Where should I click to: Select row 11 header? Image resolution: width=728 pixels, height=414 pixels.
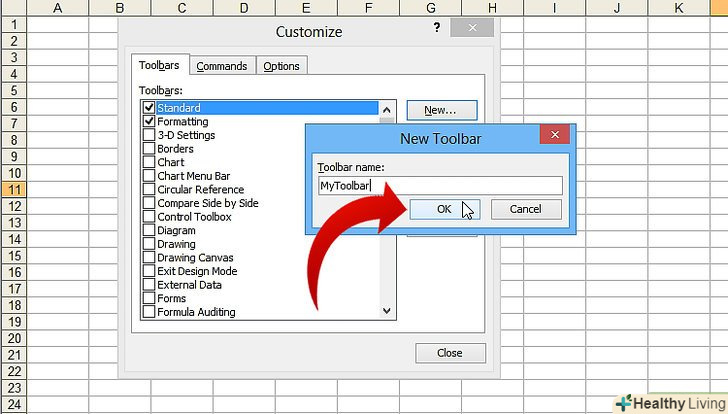14,189
